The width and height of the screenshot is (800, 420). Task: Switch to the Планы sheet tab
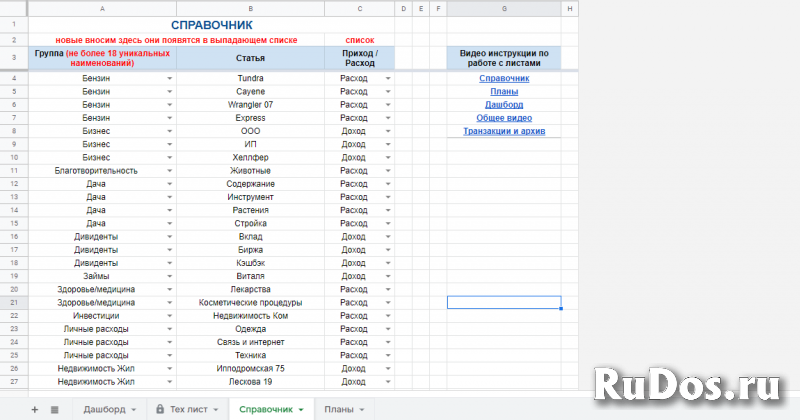click(x=338, y=409)
